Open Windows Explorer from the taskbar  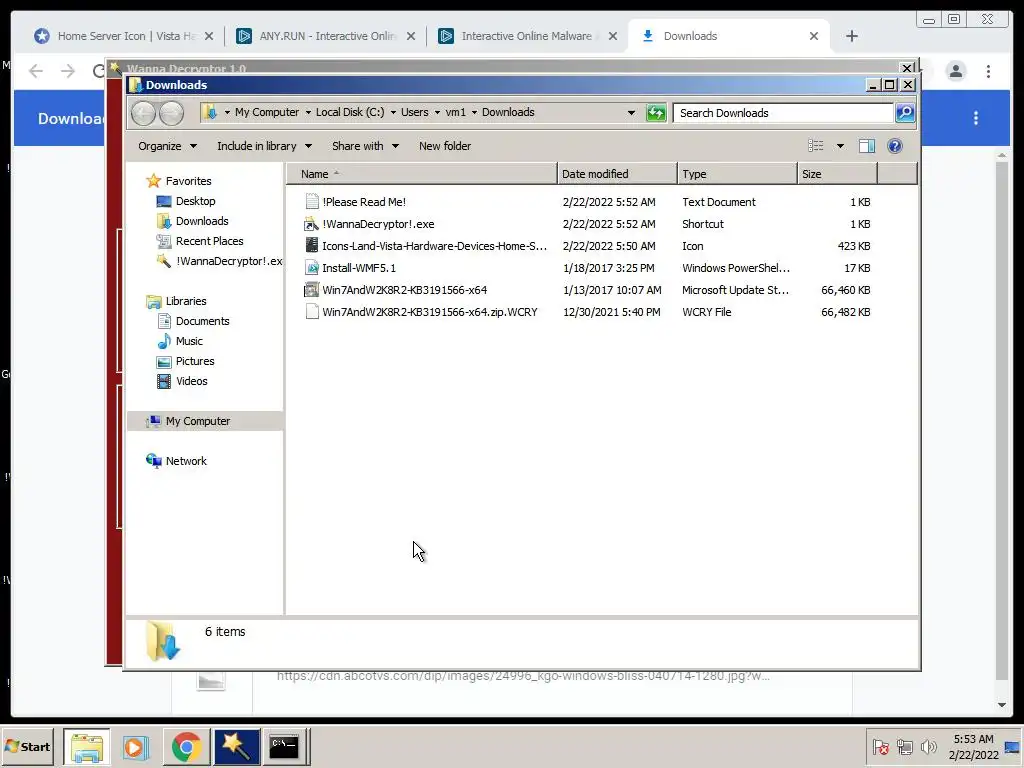[87, 746]
